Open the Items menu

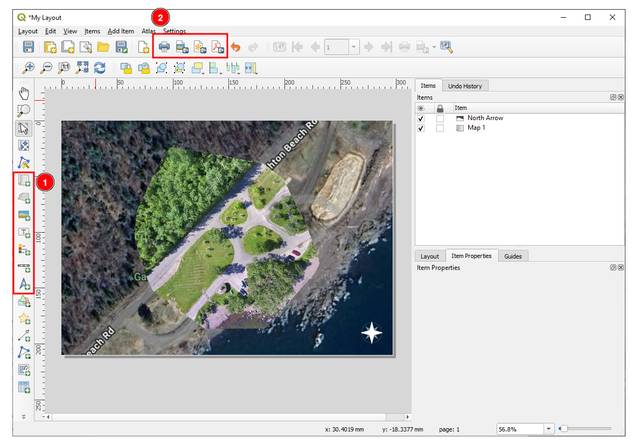pyautogui.click(x=92, y=31)
